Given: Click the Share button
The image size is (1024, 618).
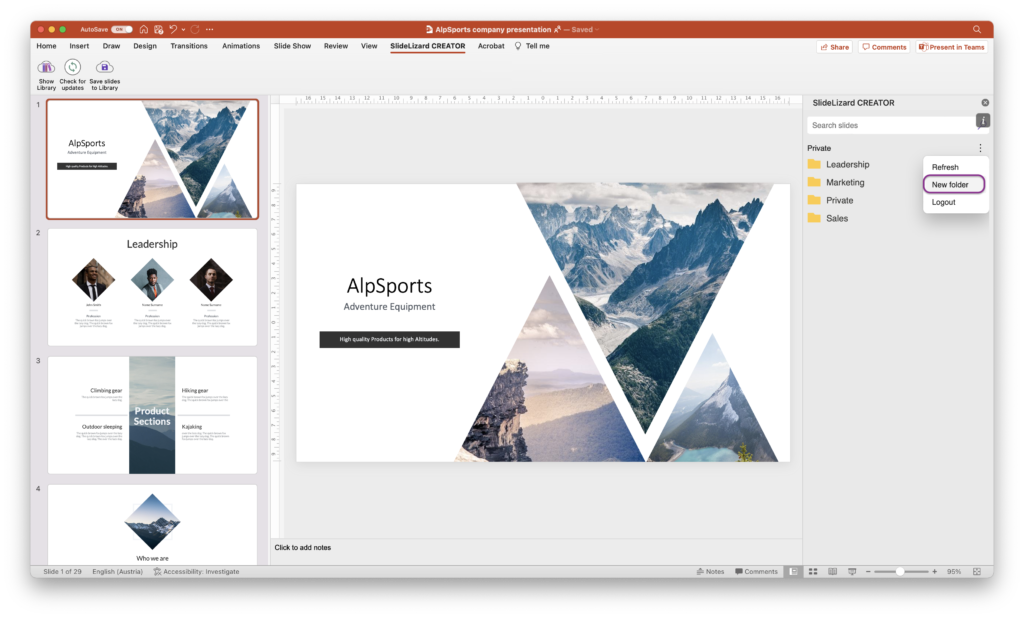Looking at the screenshot, I should [x=835, y=47].
